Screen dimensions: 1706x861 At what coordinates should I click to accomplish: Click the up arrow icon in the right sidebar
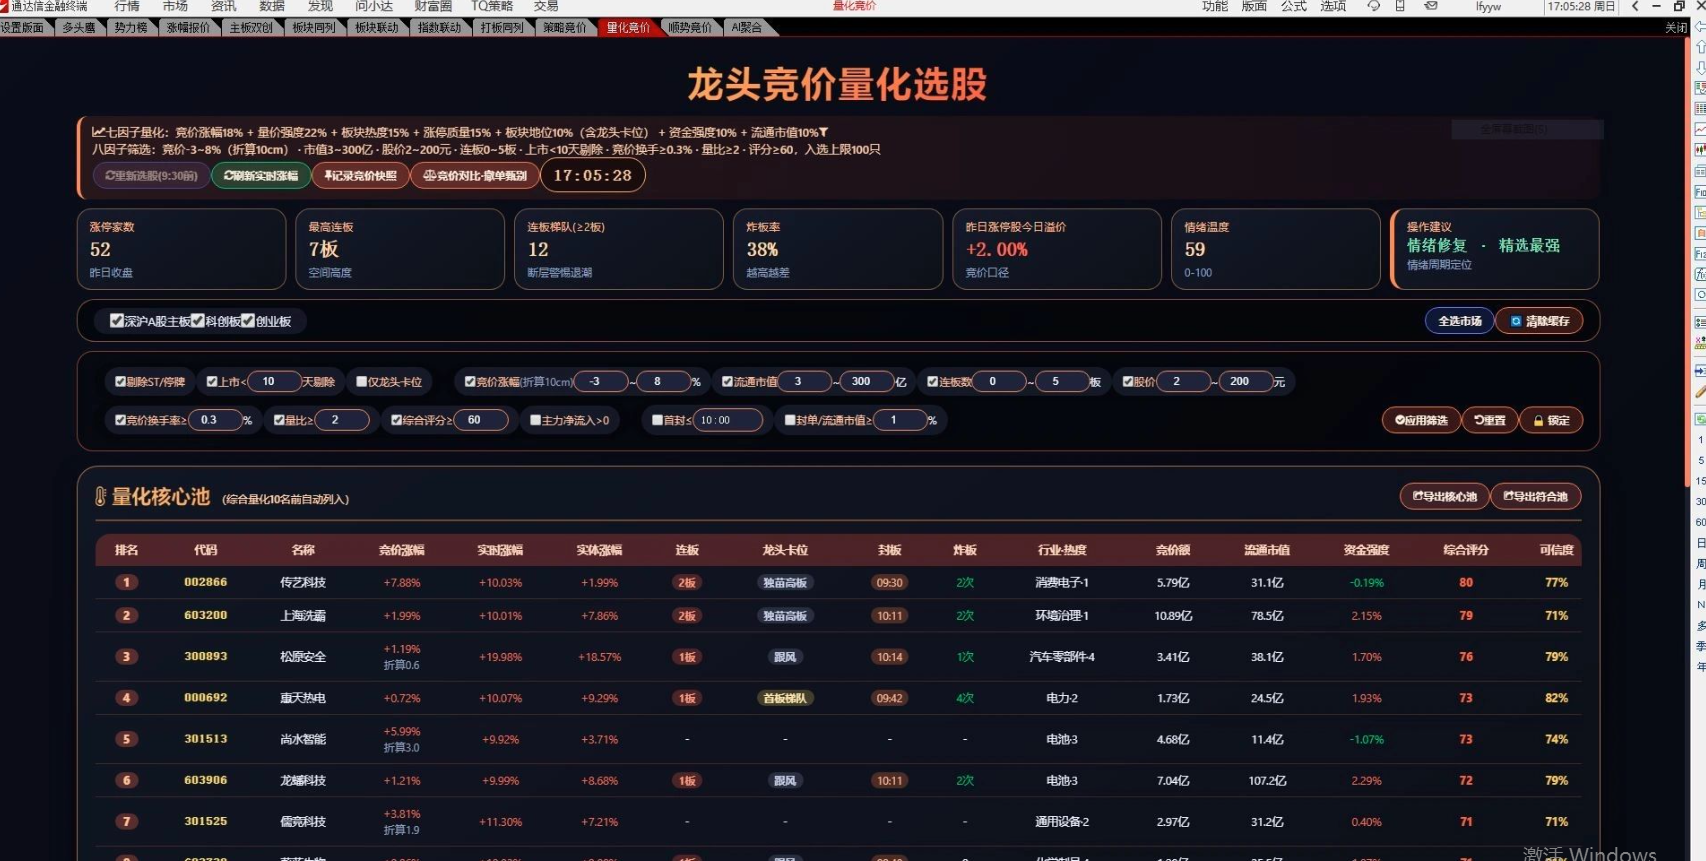[1699, 47]
